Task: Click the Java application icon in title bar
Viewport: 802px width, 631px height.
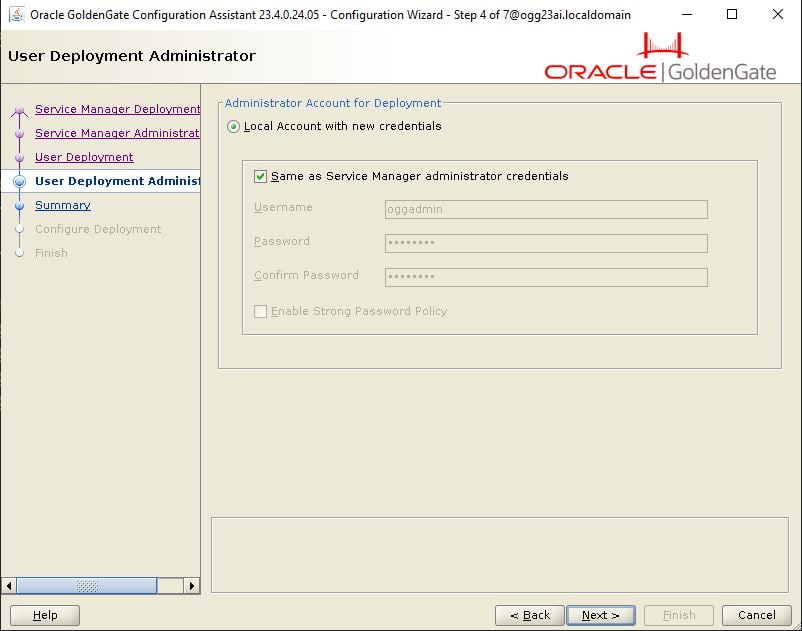Action: [16, 14]
